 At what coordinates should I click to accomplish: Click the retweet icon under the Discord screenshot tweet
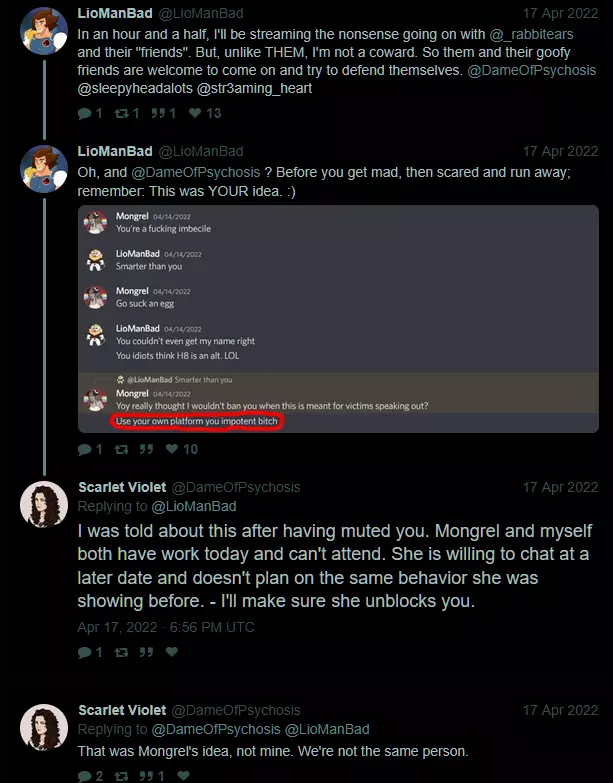pyautogui.click(x=123, y=450)
